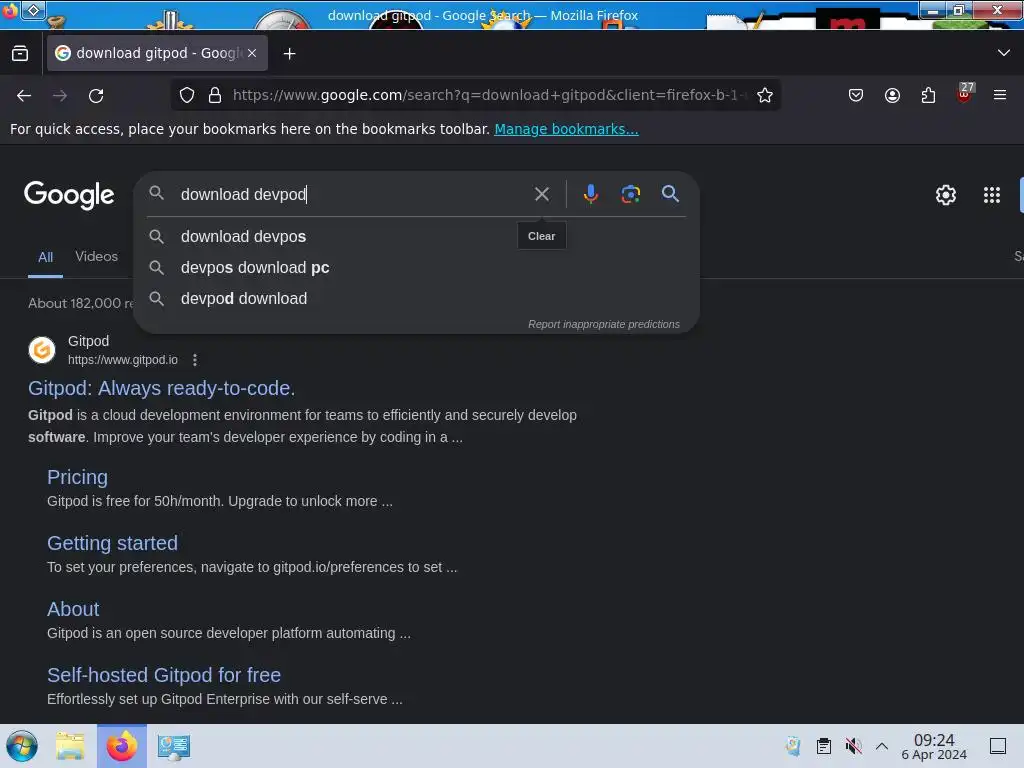The width and height of the screenshot is (1024, 768).
Task: Open Google apps grid icon
Action: click(991, 195)
